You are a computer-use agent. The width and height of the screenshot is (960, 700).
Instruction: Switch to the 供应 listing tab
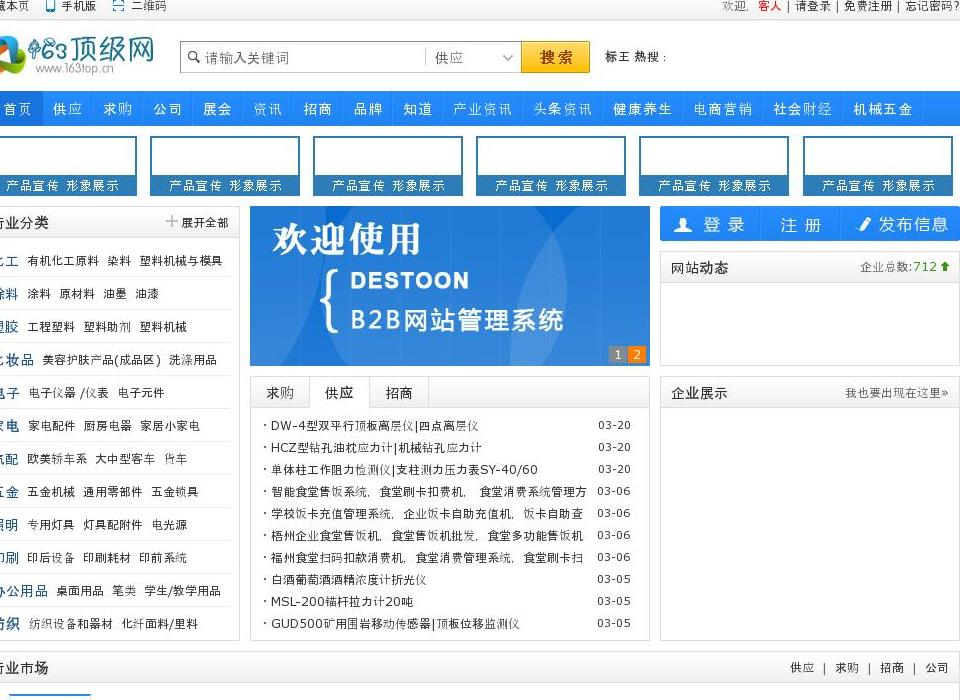pyautogui.click(x=339, y=393)
